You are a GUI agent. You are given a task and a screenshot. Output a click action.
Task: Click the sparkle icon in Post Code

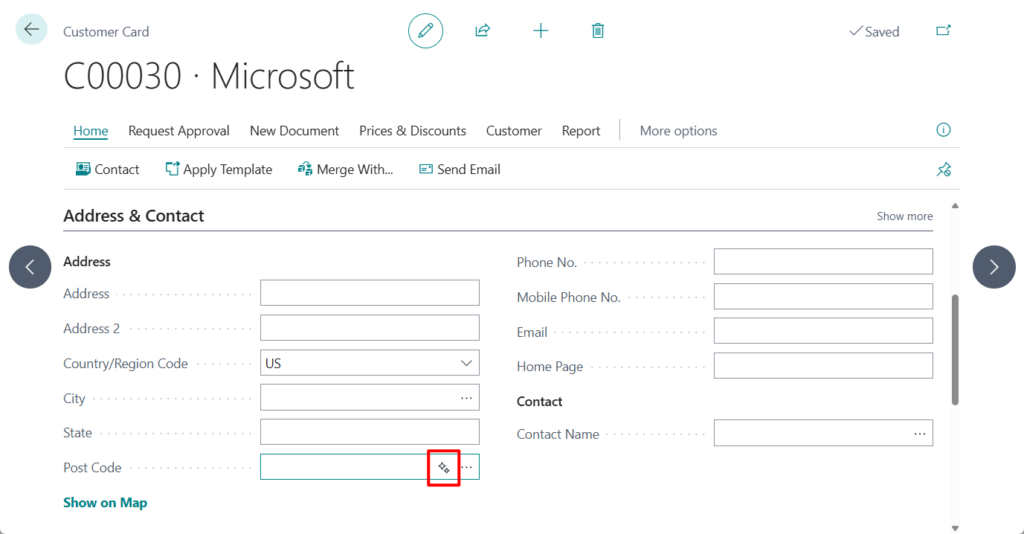pyautogui.click(x=444, y=467)
